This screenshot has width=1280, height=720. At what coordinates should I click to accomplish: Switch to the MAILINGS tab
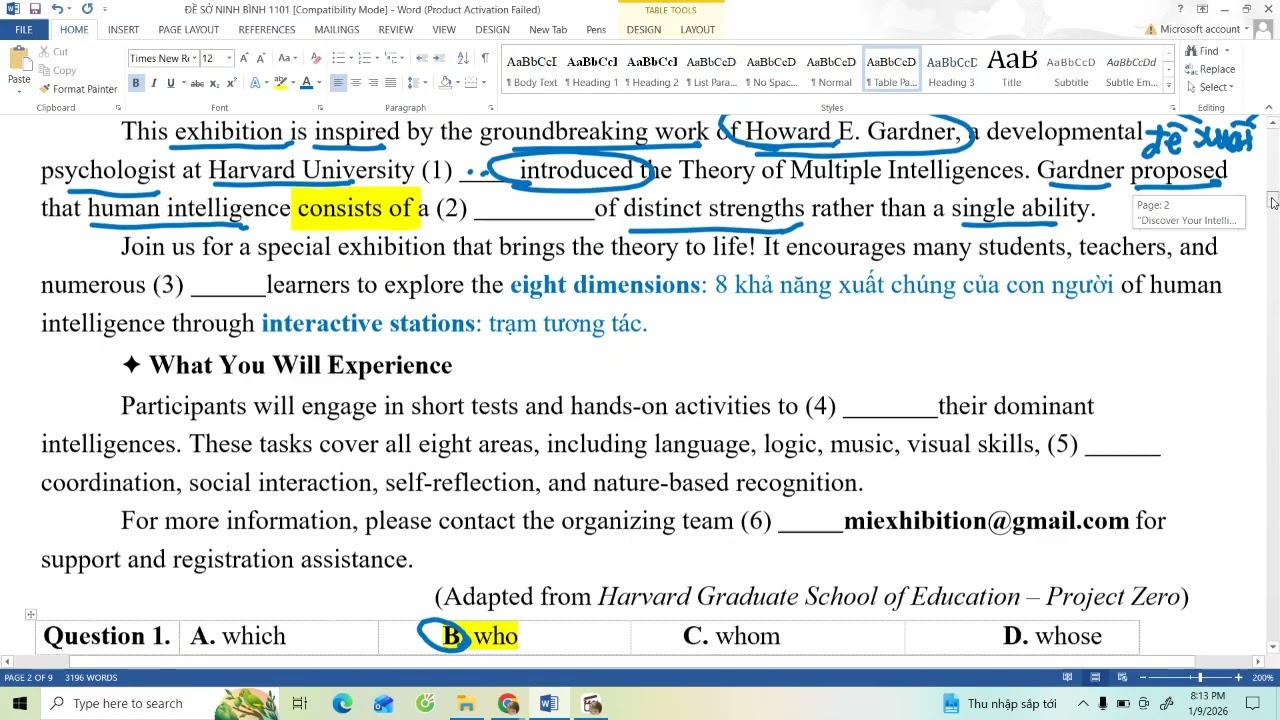[x=337, y=30]
